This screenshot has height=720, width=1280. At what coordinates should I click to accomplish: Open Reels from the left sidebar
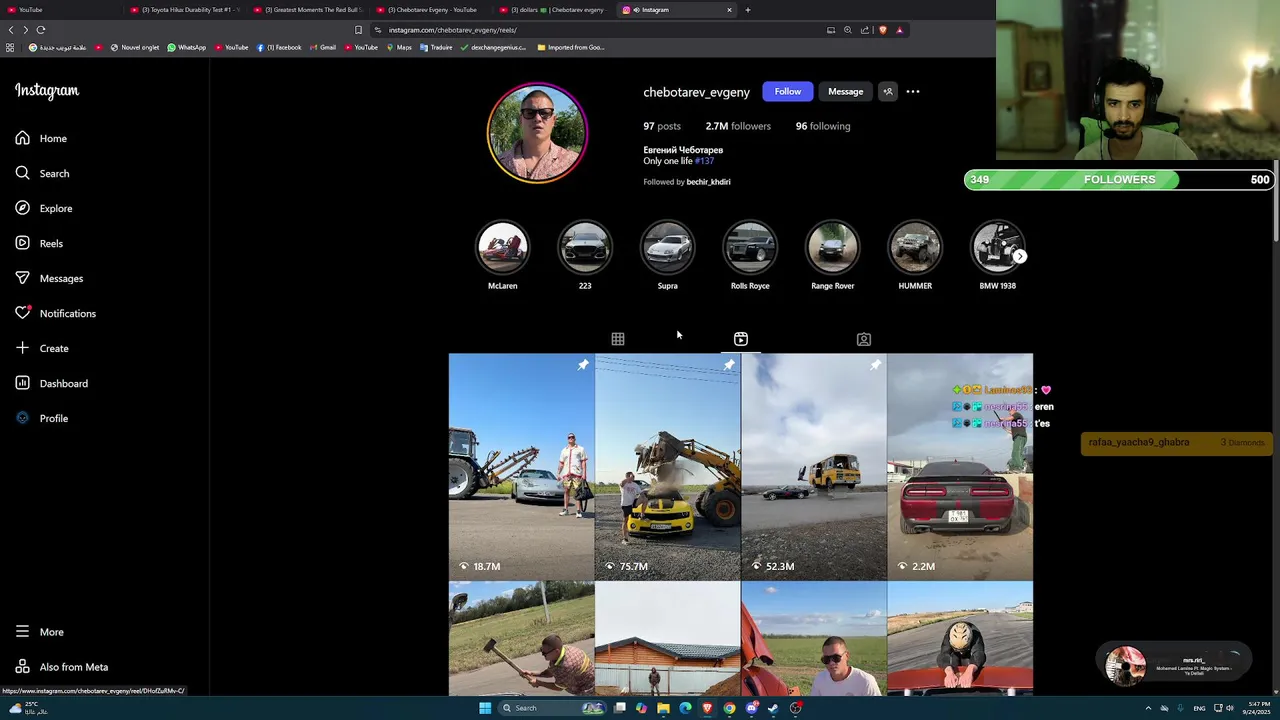point(39,243)
